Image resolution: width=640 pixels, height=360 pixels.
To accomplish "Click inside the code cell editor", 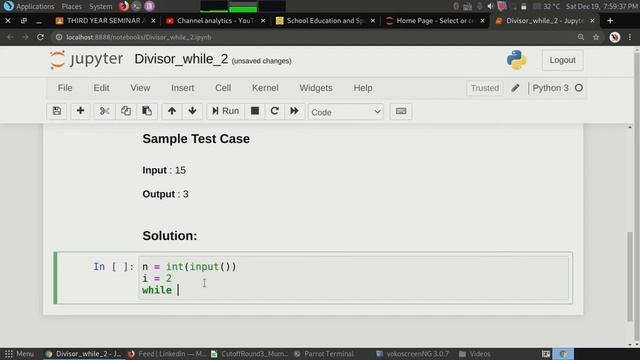I will pos(353,278).
